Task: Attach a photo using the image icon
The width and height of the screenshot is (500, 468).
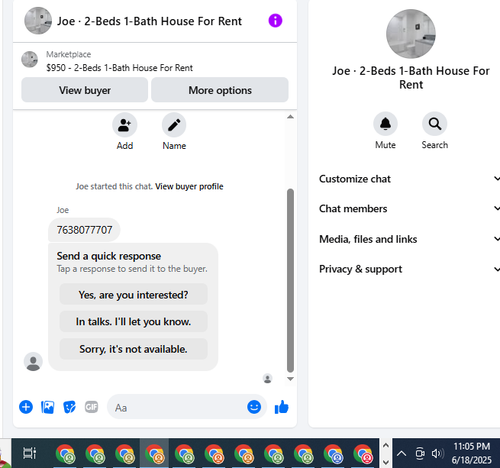Action: coord(48,407)
